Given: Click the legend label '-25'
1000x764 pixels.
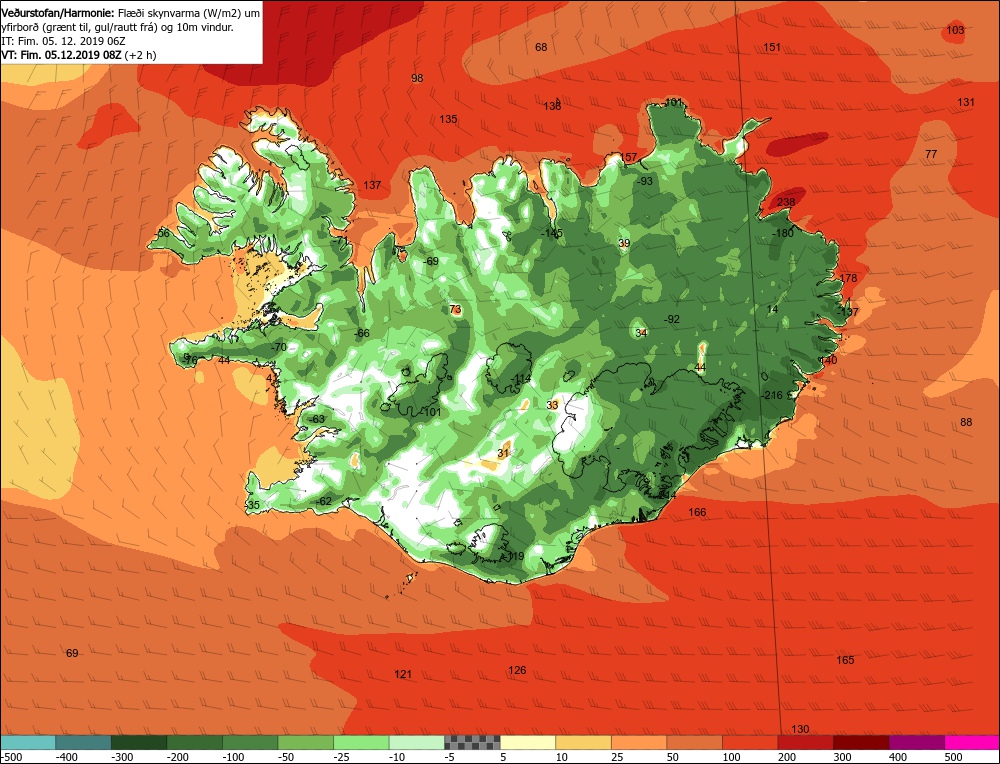Looking at the screenshot, I should point(342,757).
